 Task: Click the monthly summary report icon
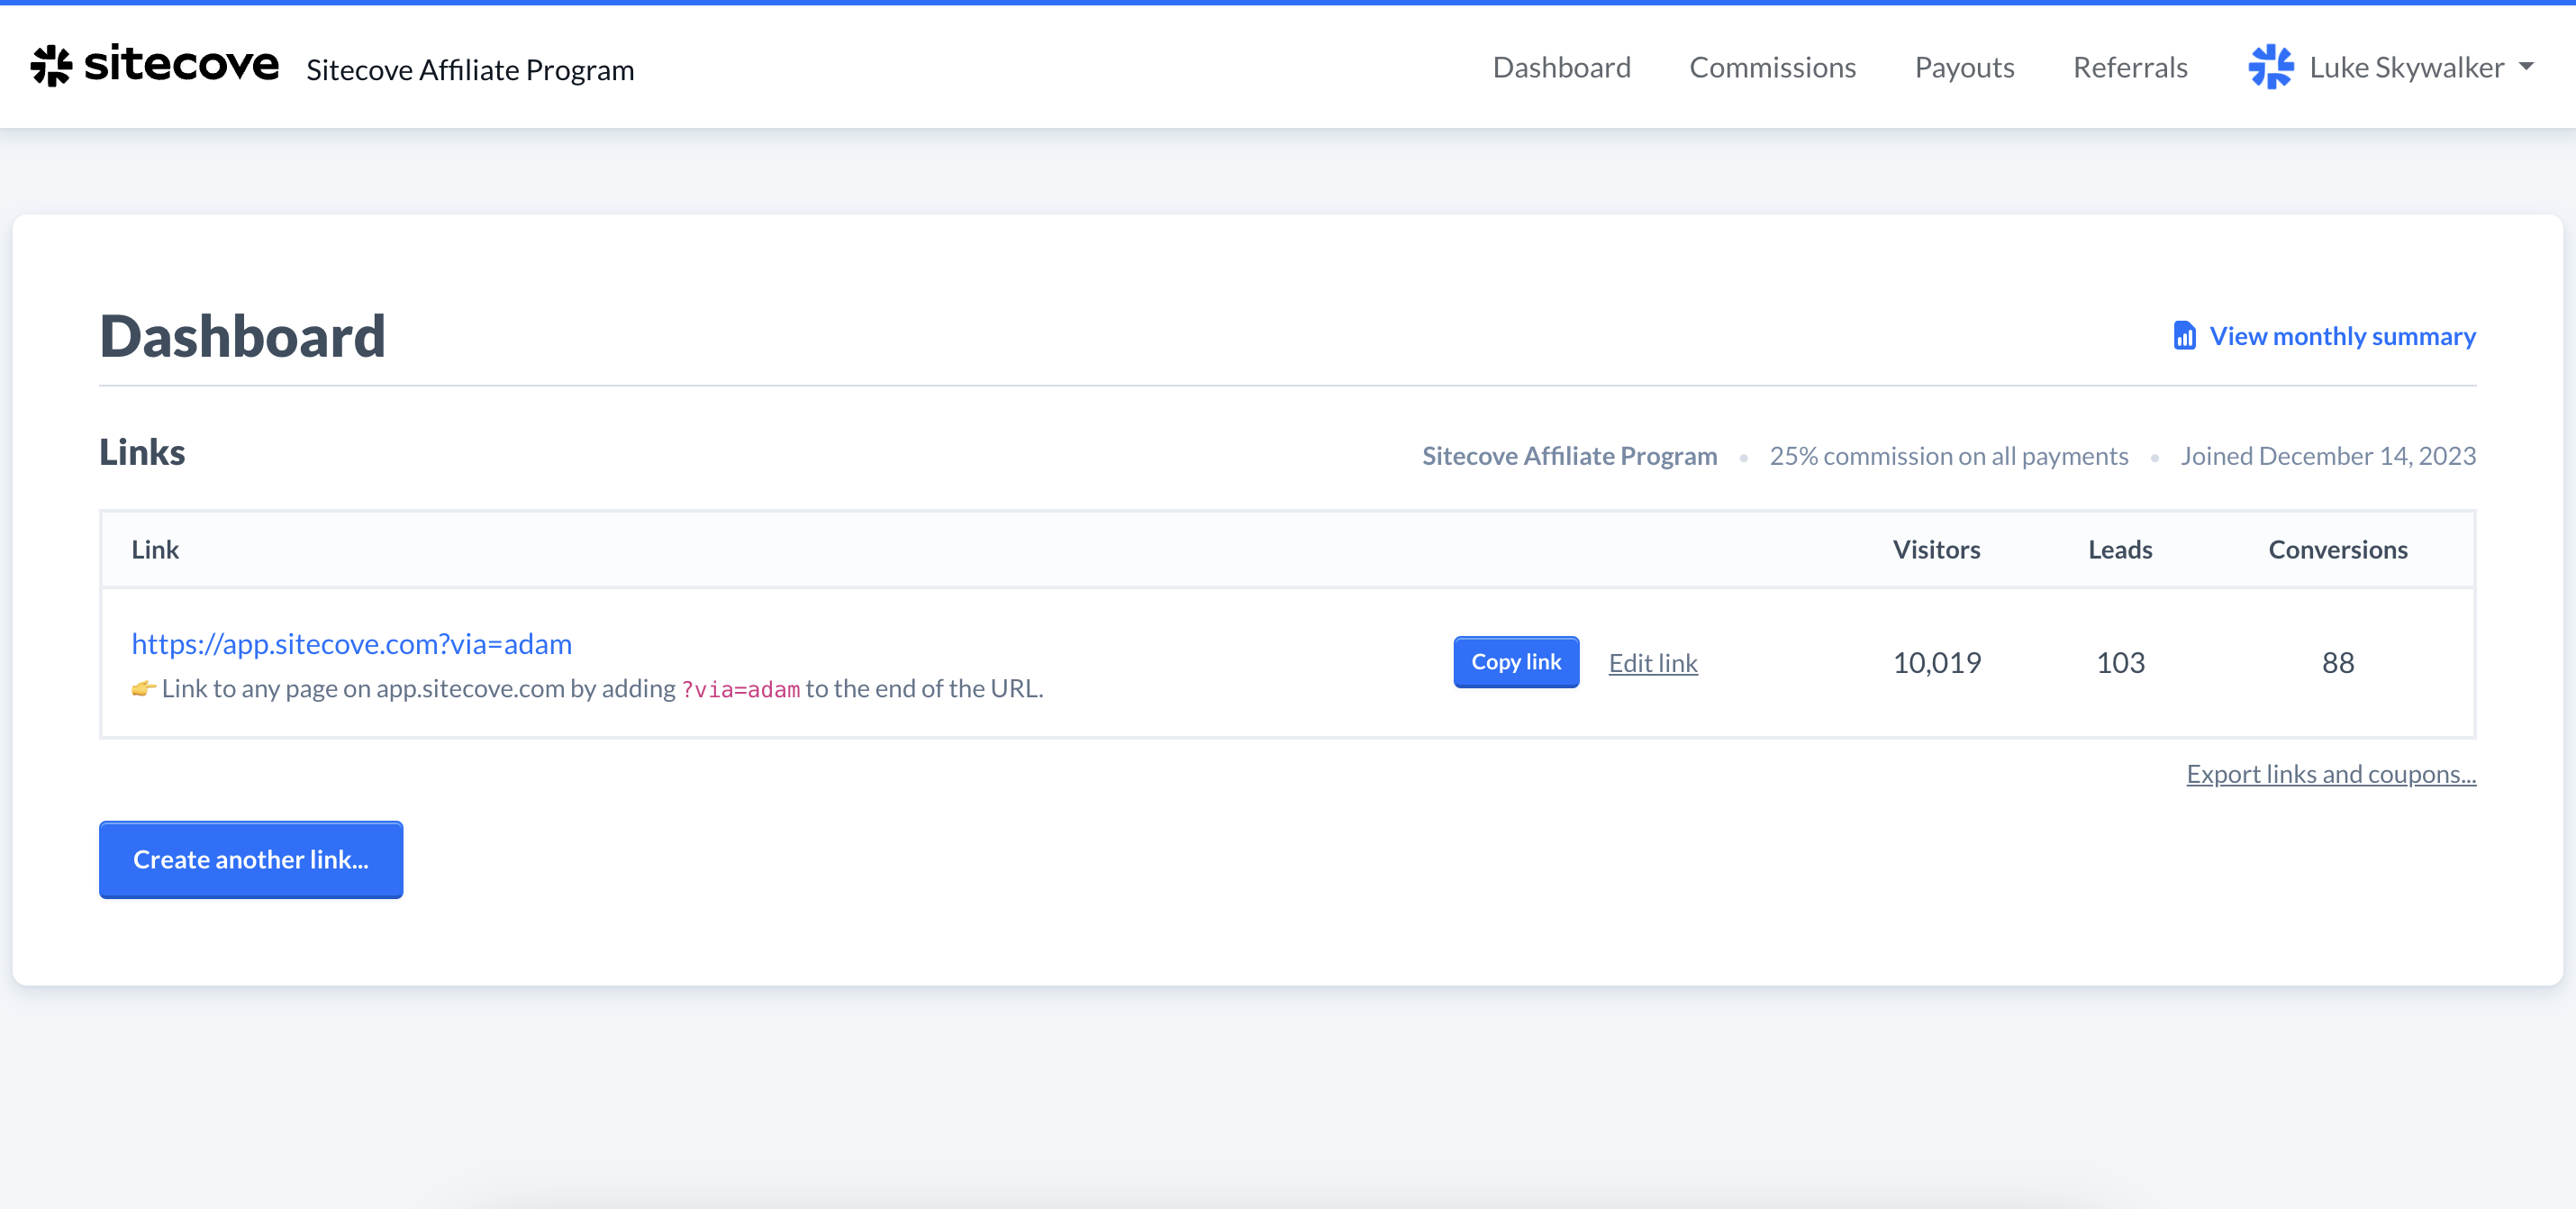click(x=2184, y=336)
